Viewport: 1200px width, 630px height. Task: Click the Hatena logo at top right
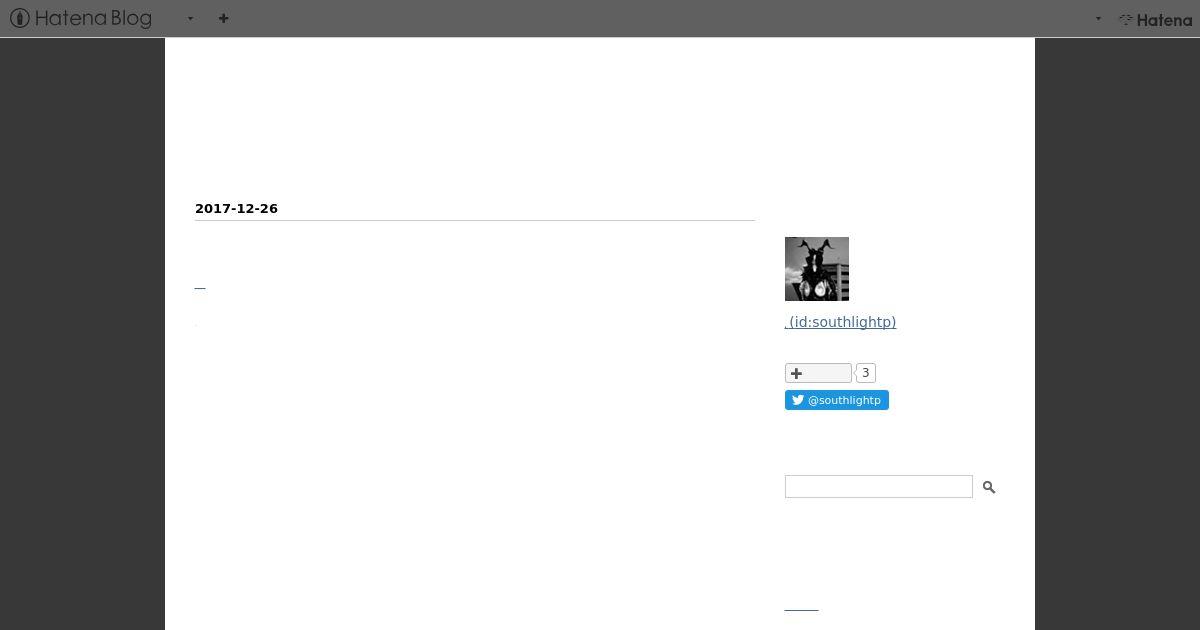(x=1155, y=19)
